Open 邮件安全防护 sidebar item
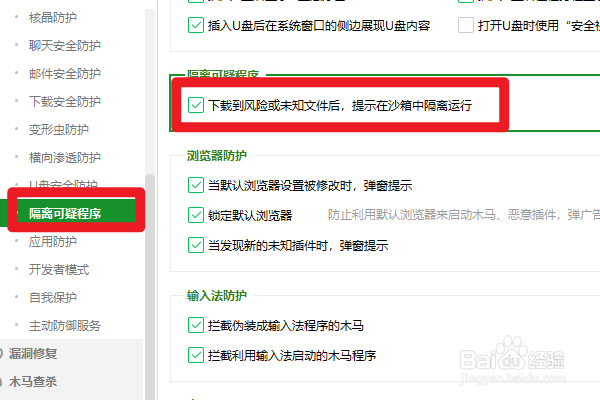This screenshot has height=400, width=600. pyautogui.click(x=65, y=73)
